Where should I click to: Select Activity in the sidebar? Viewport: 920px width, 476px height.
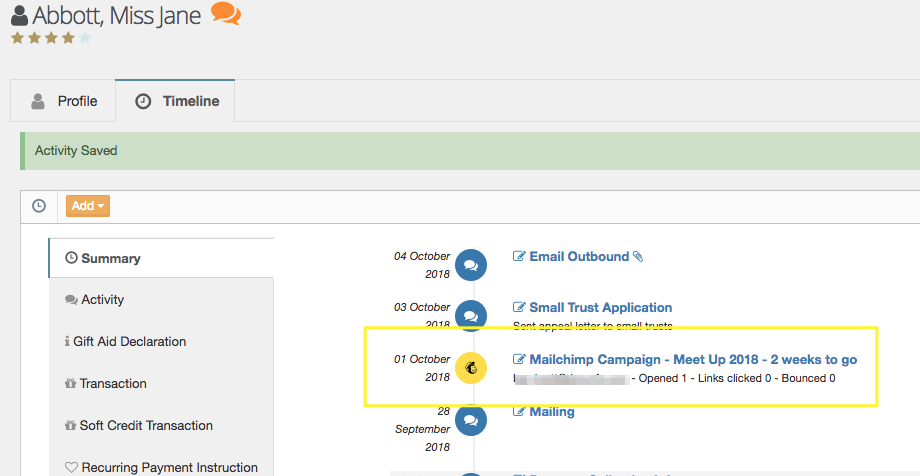(102, 300)
